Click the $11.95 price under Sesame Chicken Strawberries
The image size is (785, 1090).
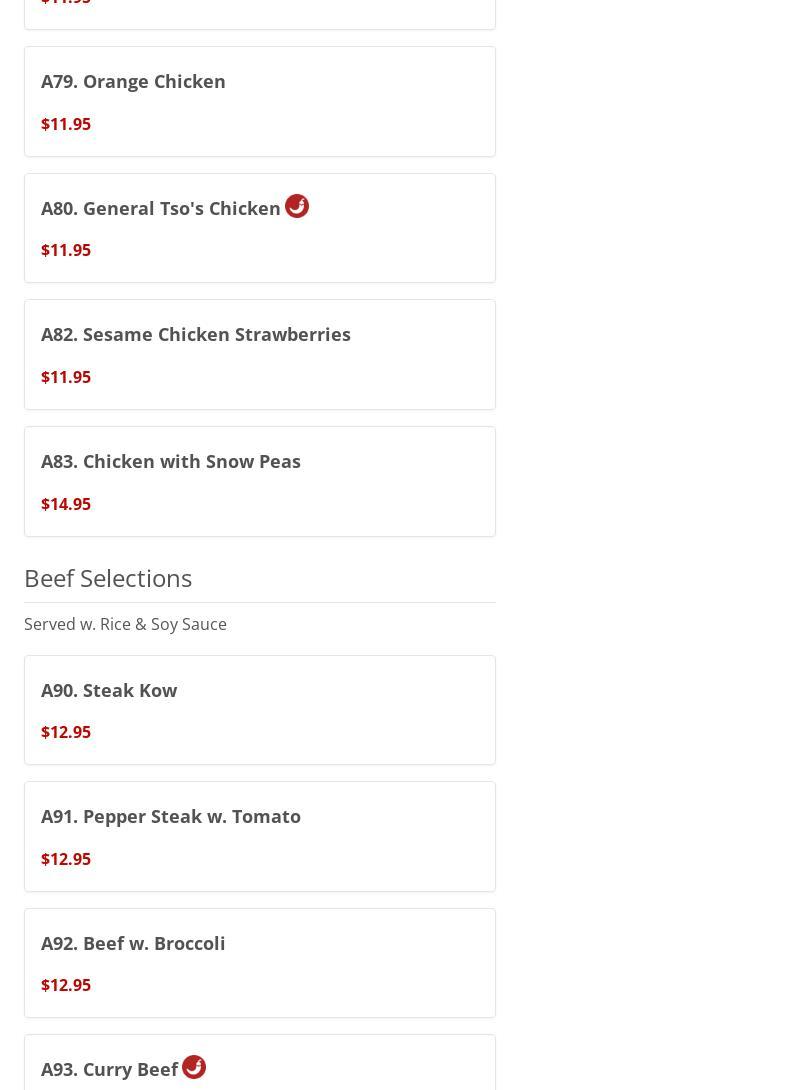click(x=66, y=377)
